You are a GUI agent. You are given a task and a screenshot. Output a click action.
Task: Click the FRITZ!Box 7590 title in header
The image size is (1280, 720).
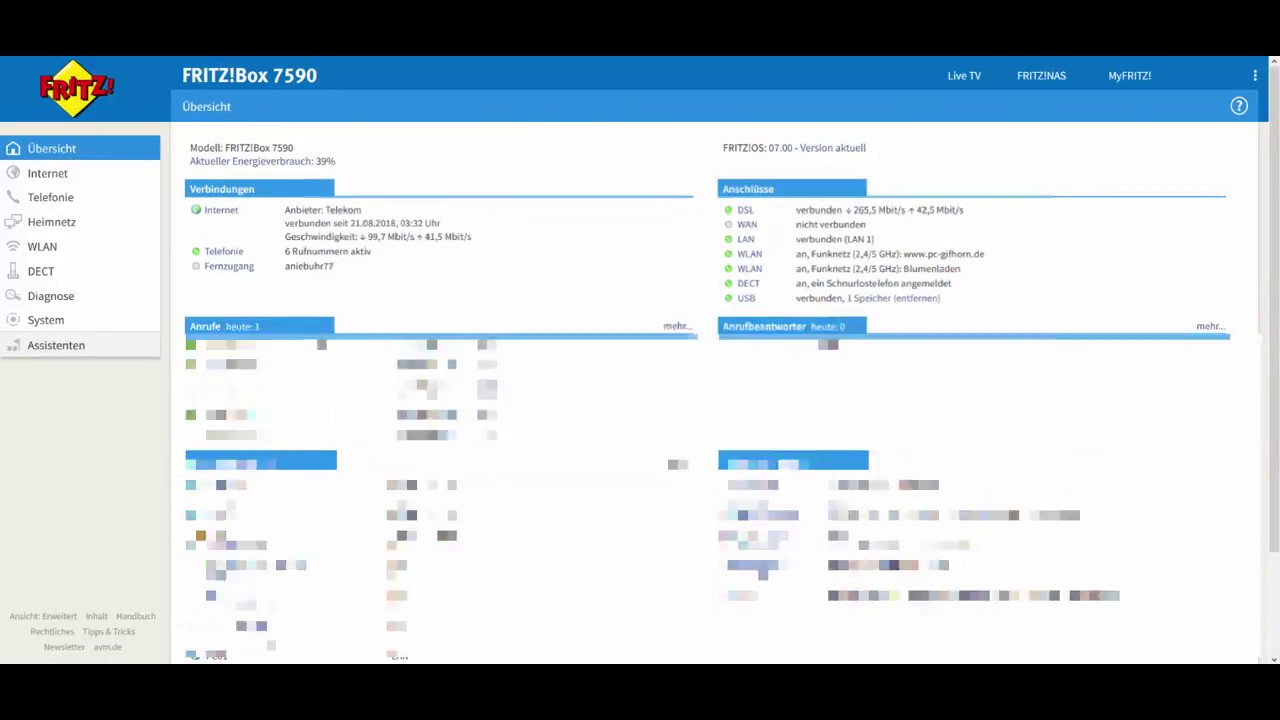pos(249,76)
